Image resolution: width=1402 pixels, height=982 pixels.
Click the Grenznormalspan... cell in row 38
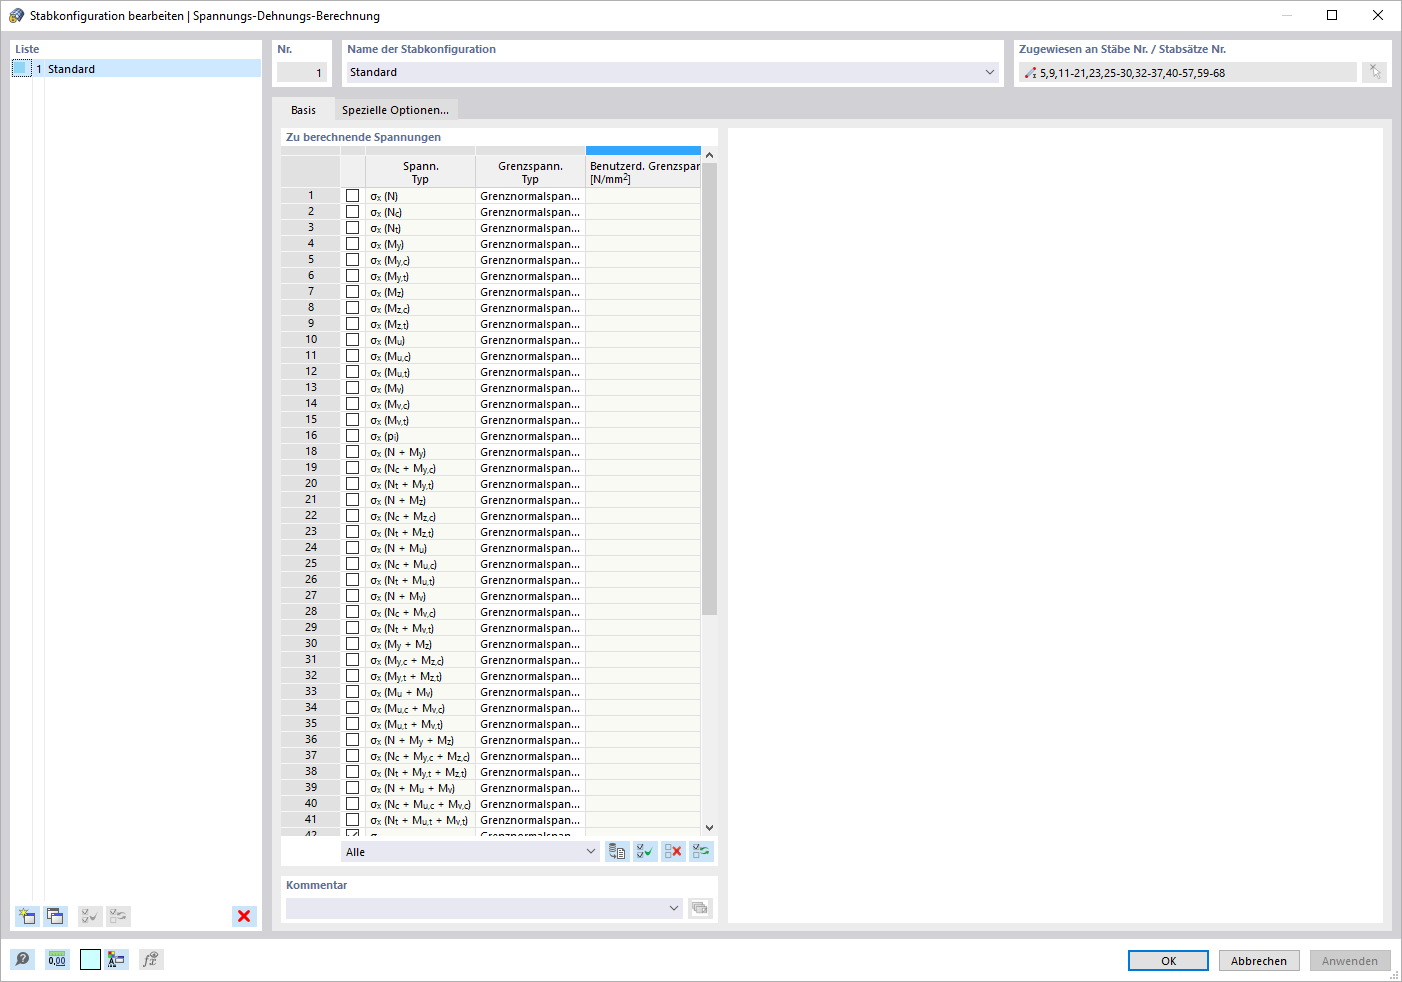[530, 772]
